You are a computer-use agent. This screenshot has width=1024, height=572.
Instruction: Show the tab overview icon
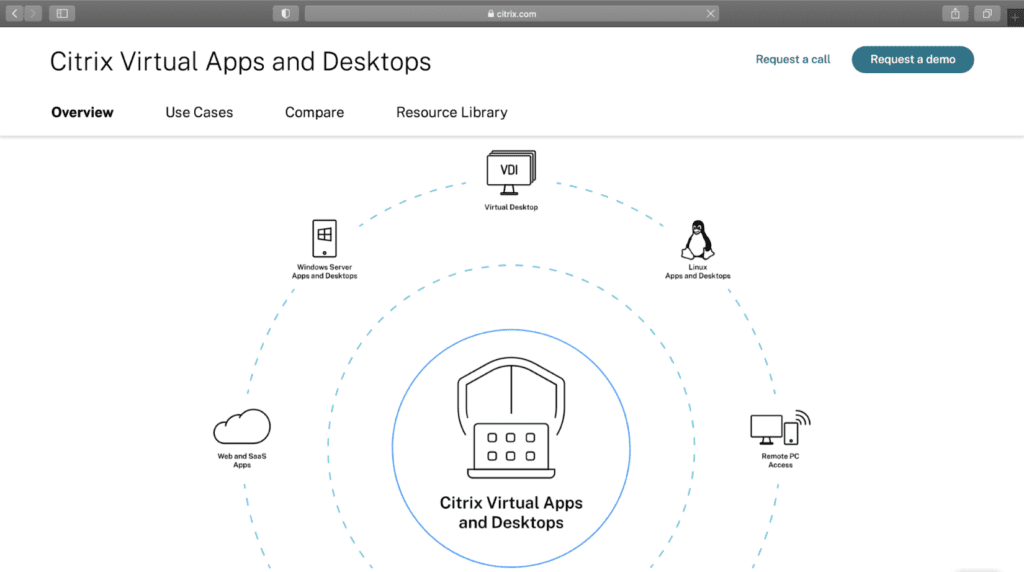coord(987,13)
